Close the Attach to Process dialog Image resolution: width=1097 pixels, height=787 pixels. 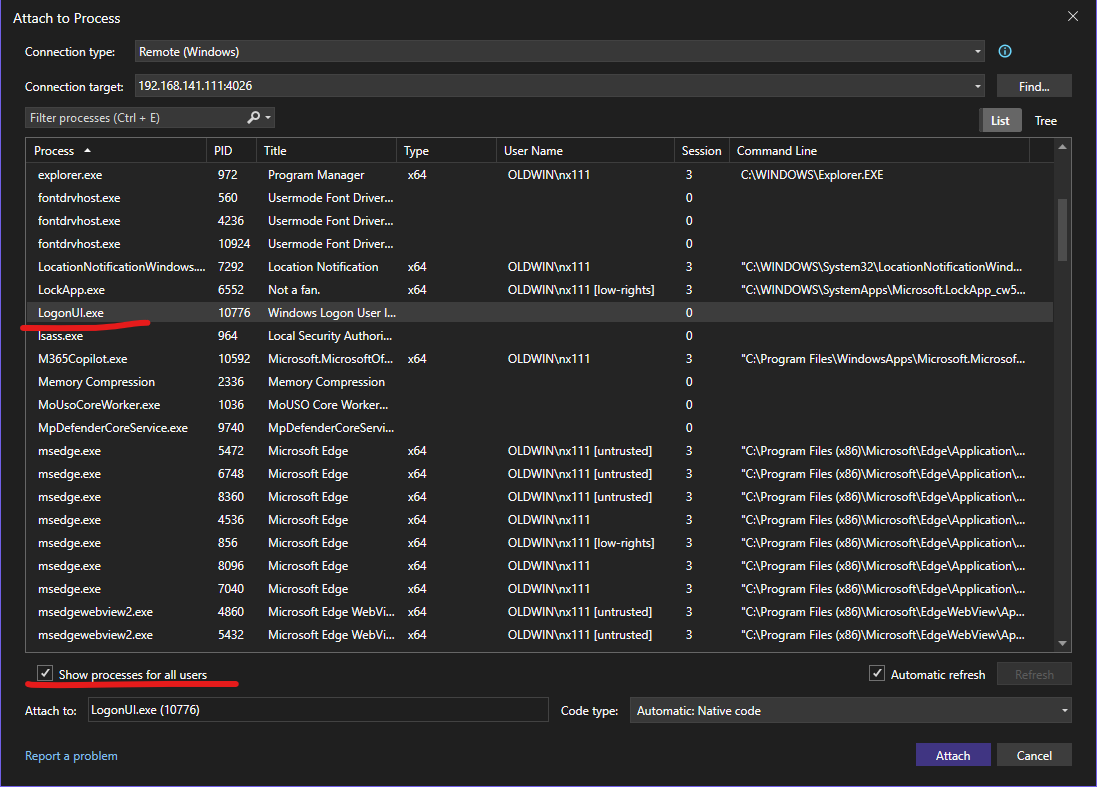[1072, 17]
